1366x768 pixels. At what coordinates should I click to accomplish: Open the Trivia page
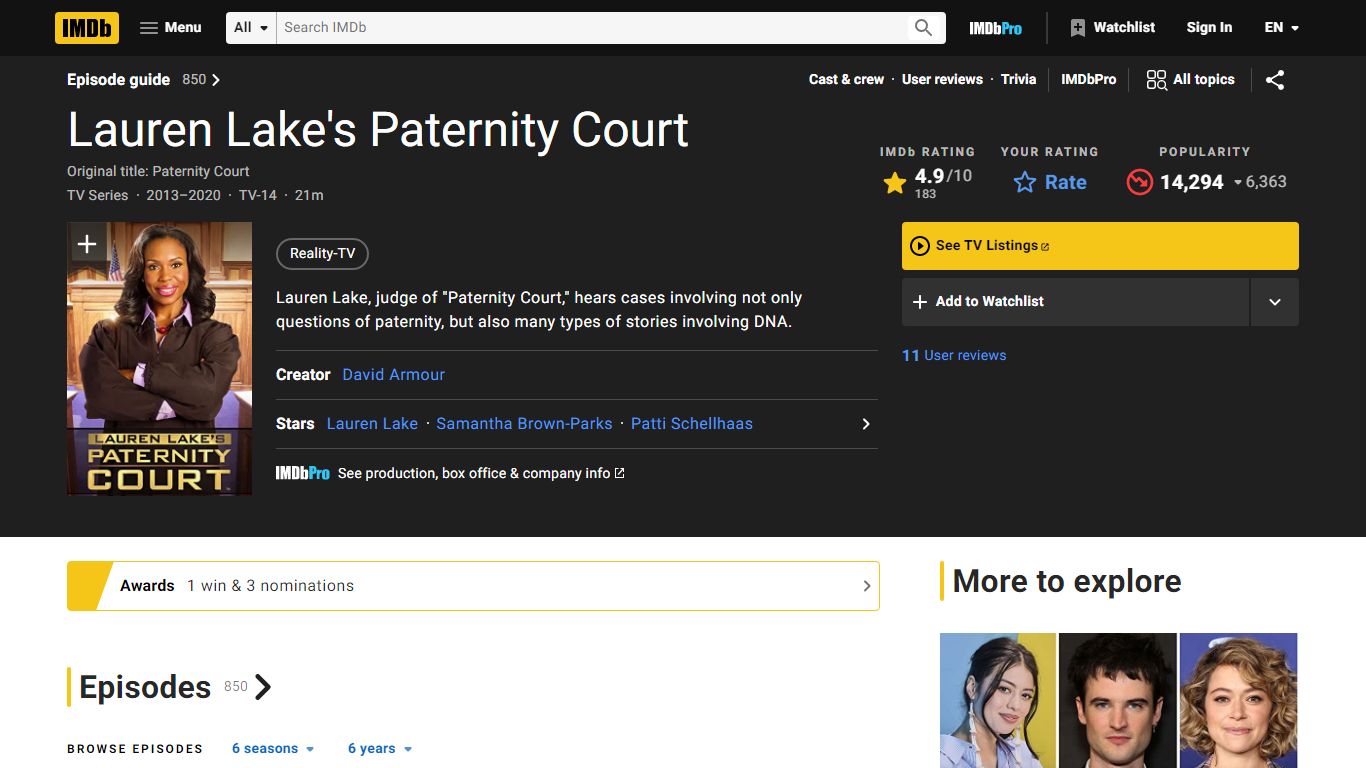click(x=1018, y=80)
